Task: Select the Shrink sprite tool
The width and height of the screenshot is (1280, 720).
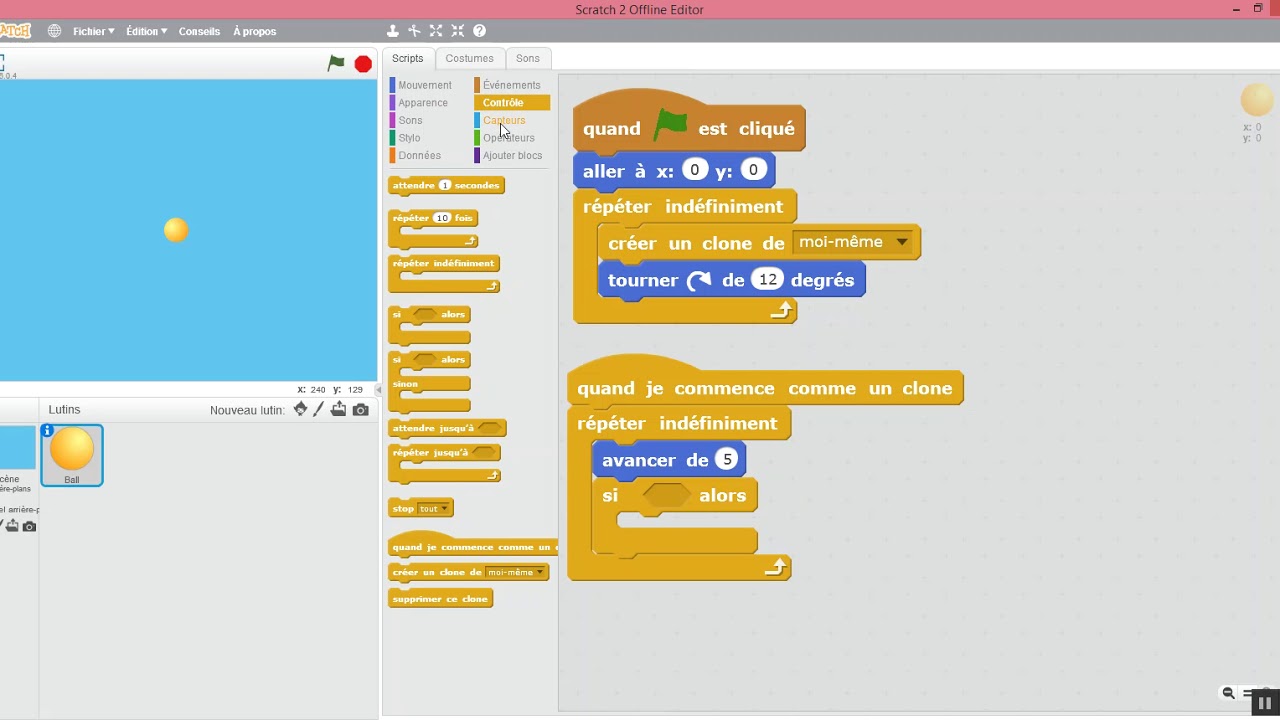Action: [x=458, y=31]
